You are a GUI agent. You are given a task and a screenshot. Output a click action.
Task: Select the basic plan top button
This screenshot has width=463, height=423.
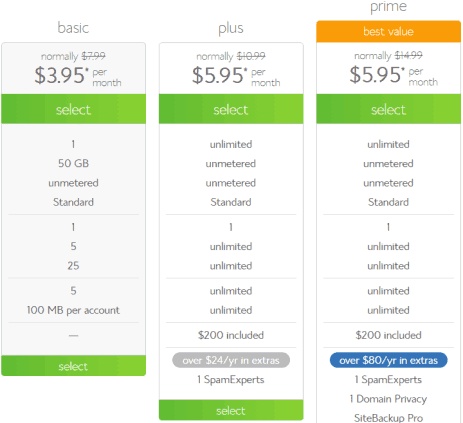[73, 109]
